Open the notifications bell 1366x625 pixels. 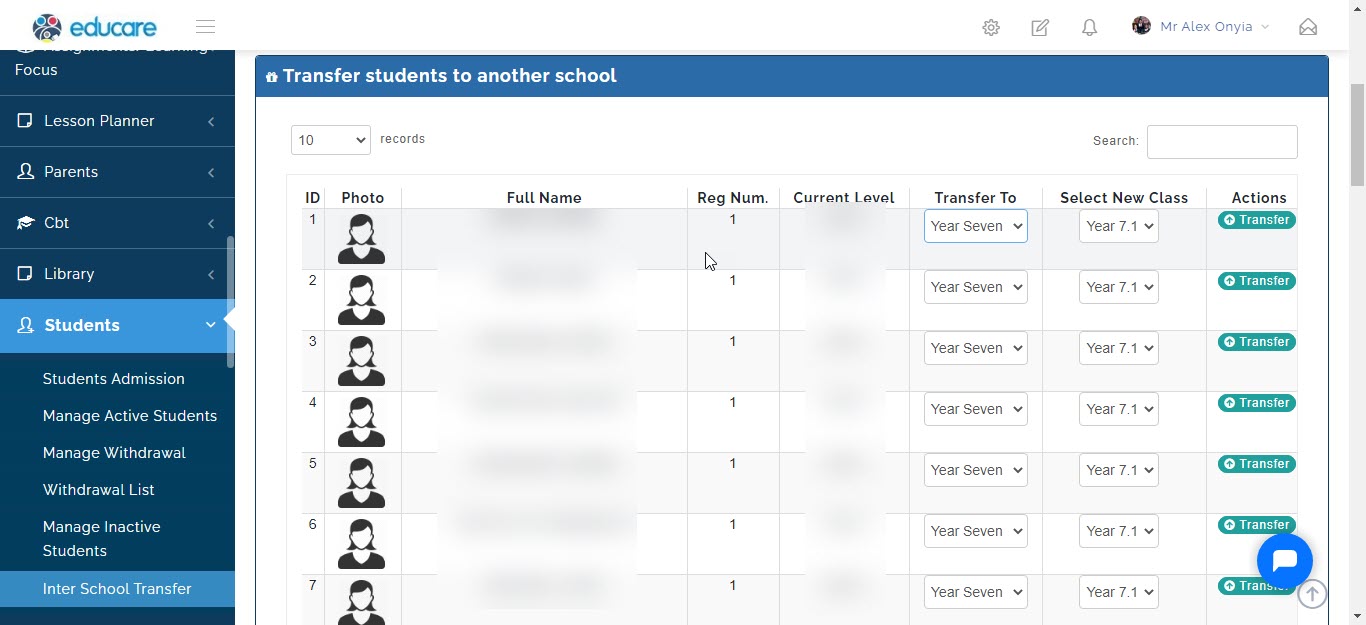coord(1090,28)
